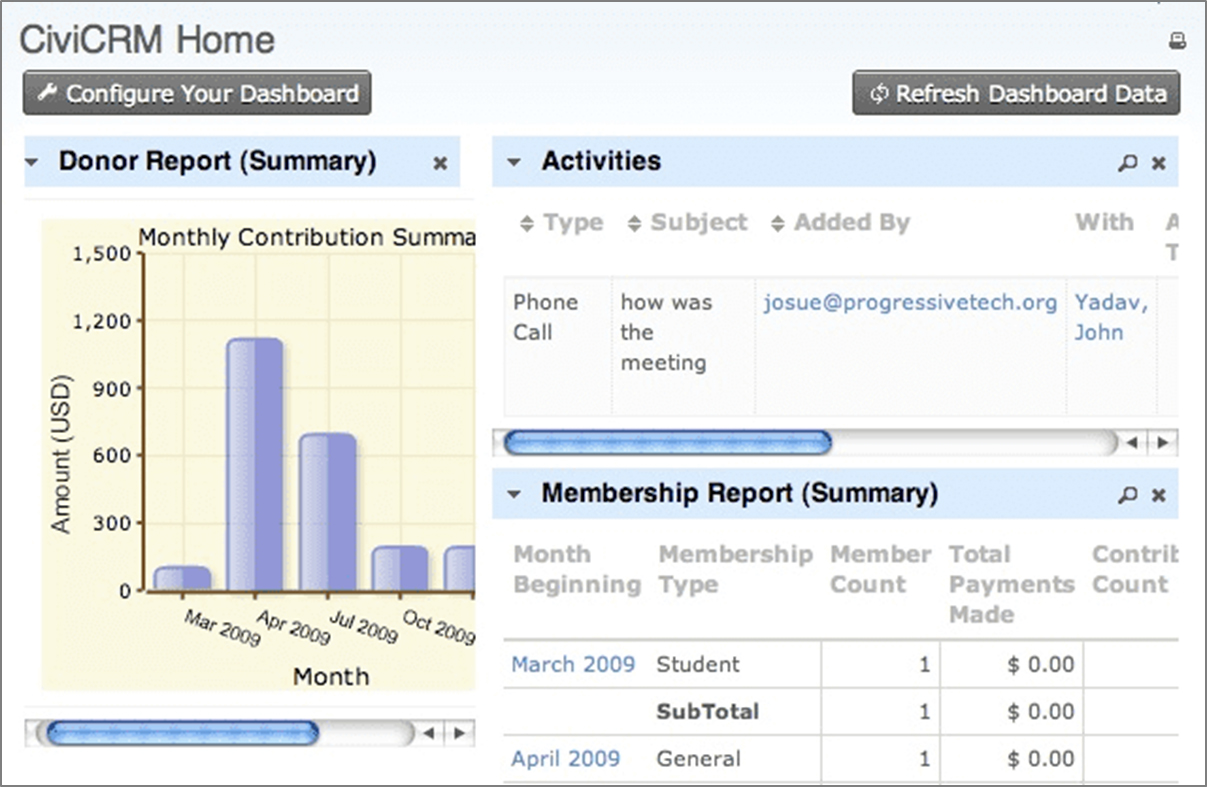Viewport: 1207px width, 787px height.
Task: Close the Membership Report (Summary) dashlet
Action: (x=1159, y=494)
